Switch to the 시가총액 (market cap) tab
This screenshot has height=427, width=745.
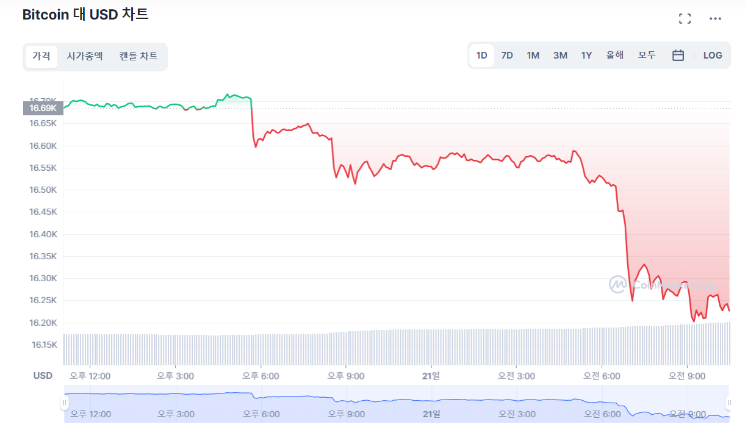[85, 56]
